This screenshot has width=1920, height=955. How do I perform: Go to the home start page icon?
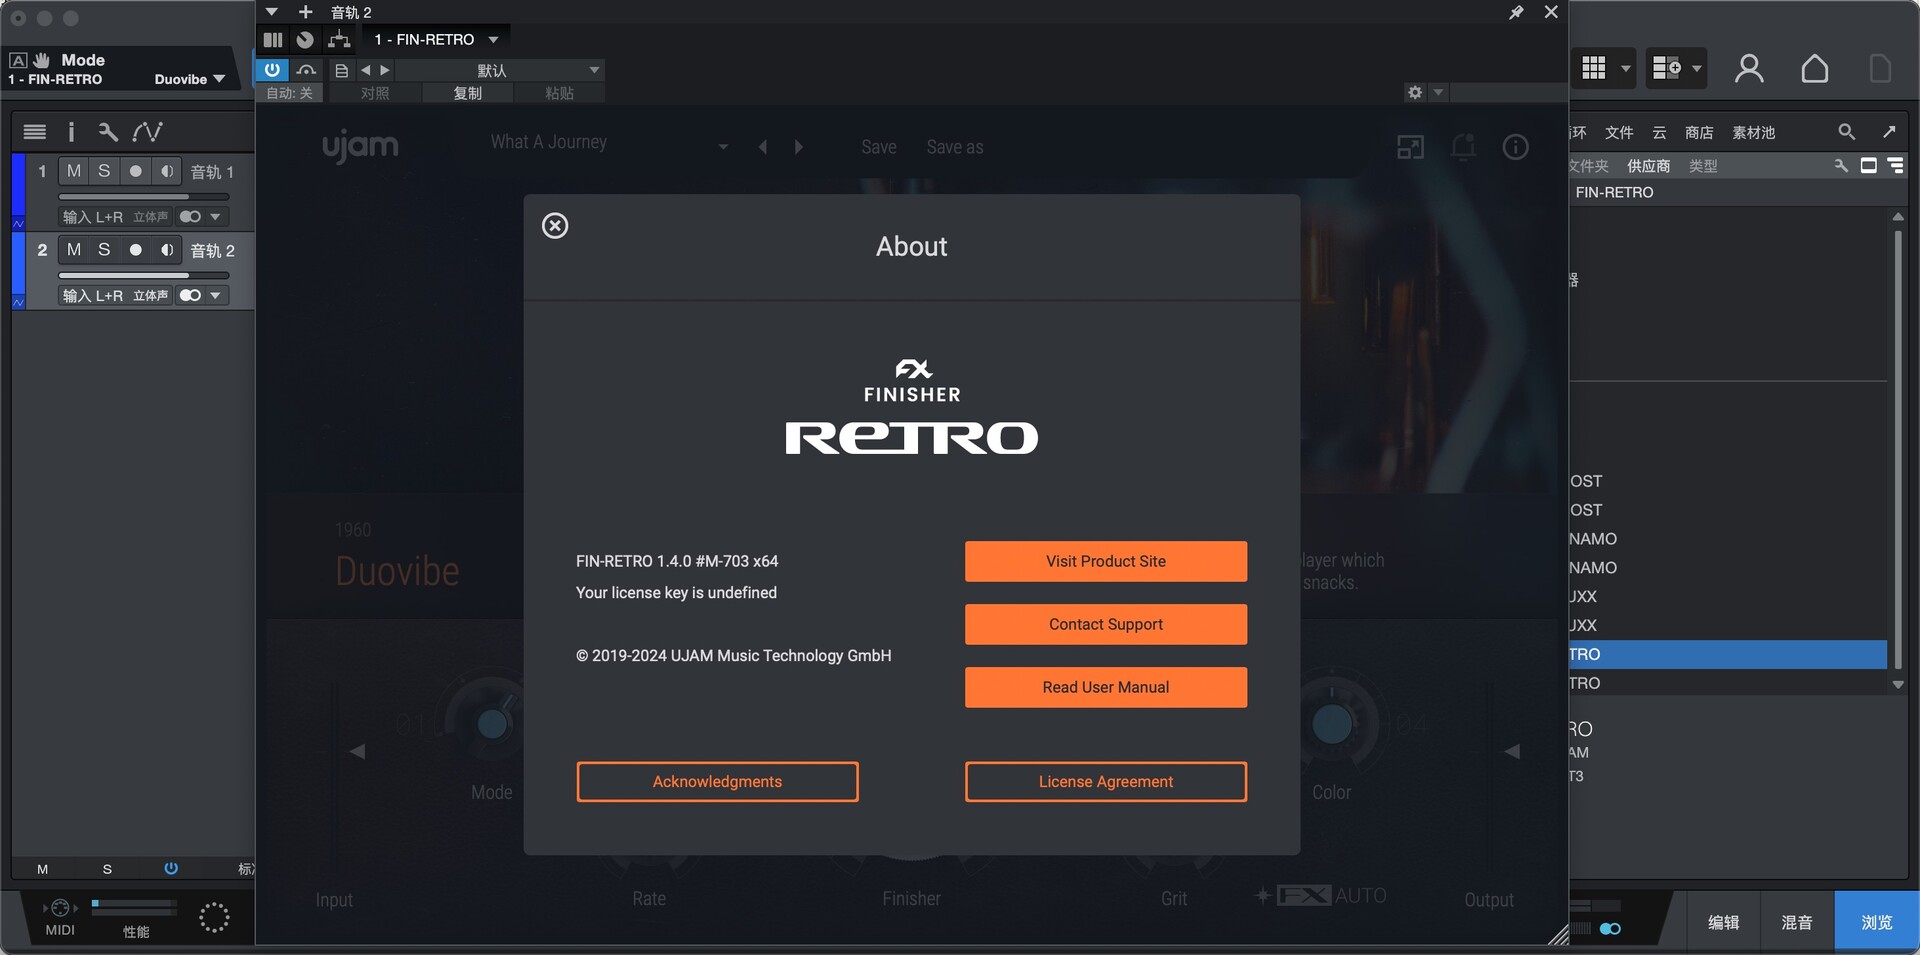click(1815, 68)
